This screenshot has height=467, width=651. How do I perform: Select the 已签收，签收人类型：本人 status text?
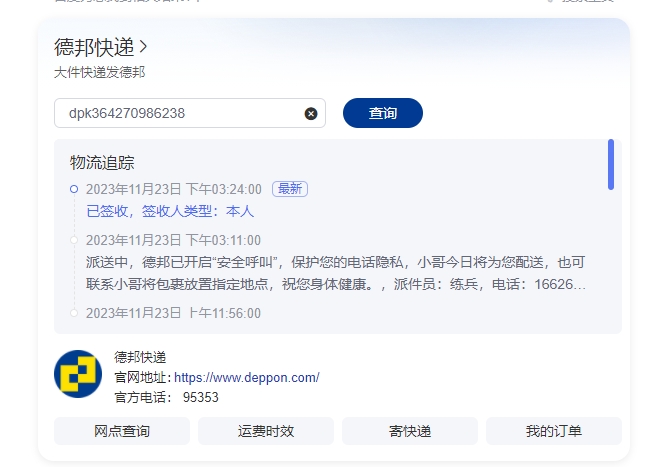[170, 211]
